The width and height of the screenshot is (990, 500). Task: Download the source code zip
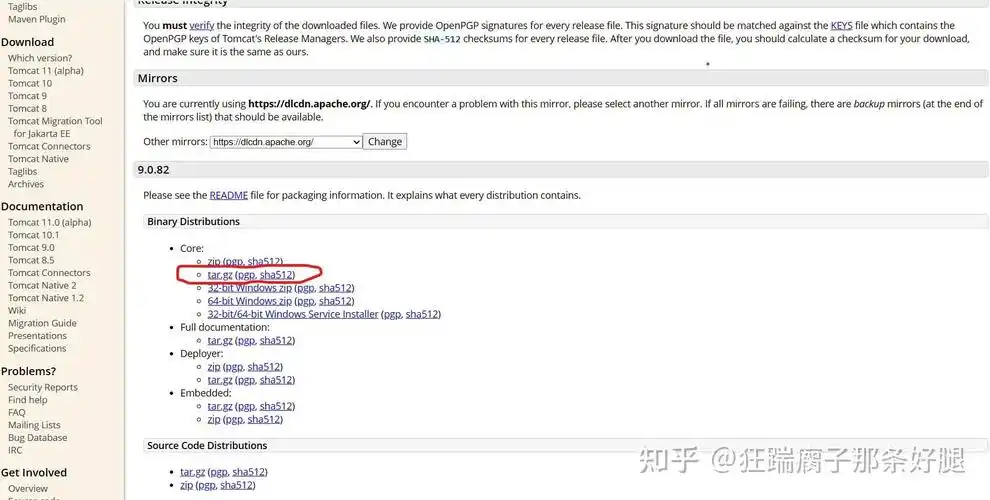coord(187,485)
